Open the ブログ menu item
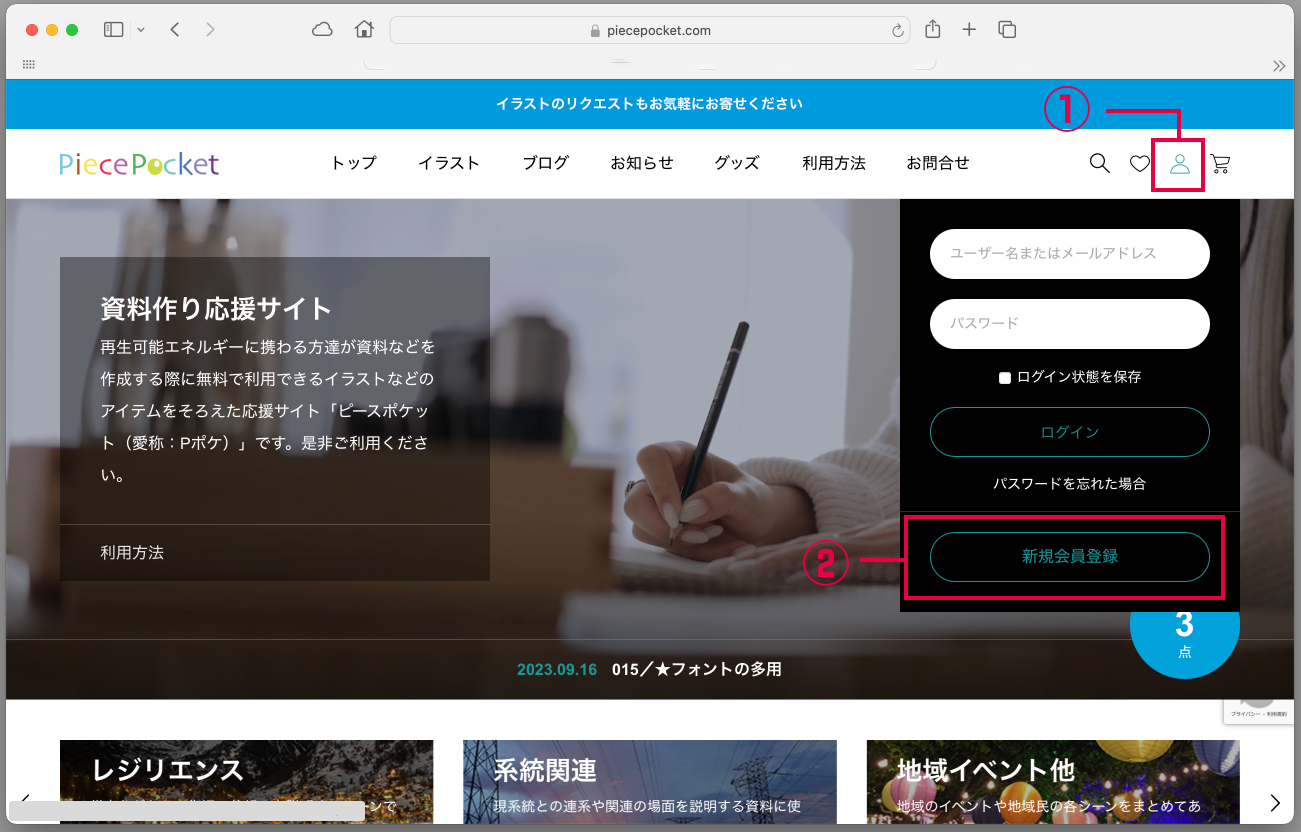The width and height of the screenshot is (1301, 832). (x=546, y=163)
